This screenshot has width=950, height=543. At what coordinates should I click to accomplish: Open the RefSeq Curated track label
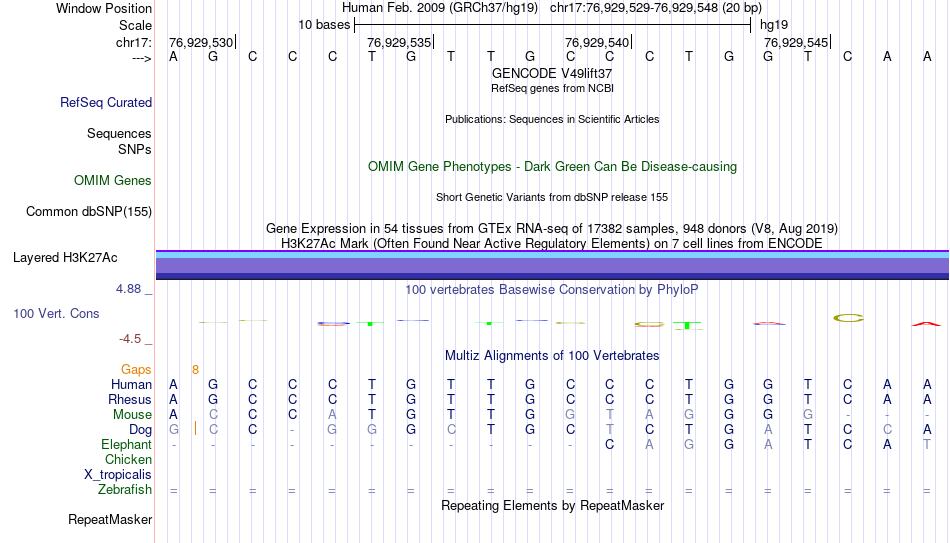point(106,102)
